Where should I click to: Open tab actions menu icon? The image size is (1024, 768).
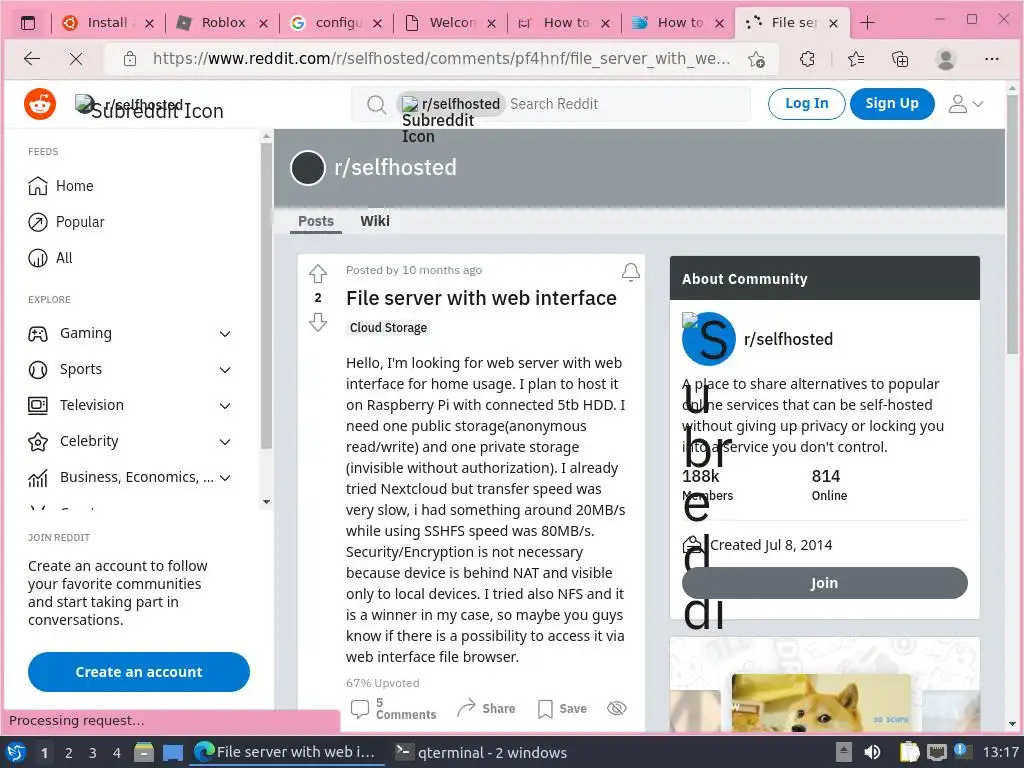(27, 23)
